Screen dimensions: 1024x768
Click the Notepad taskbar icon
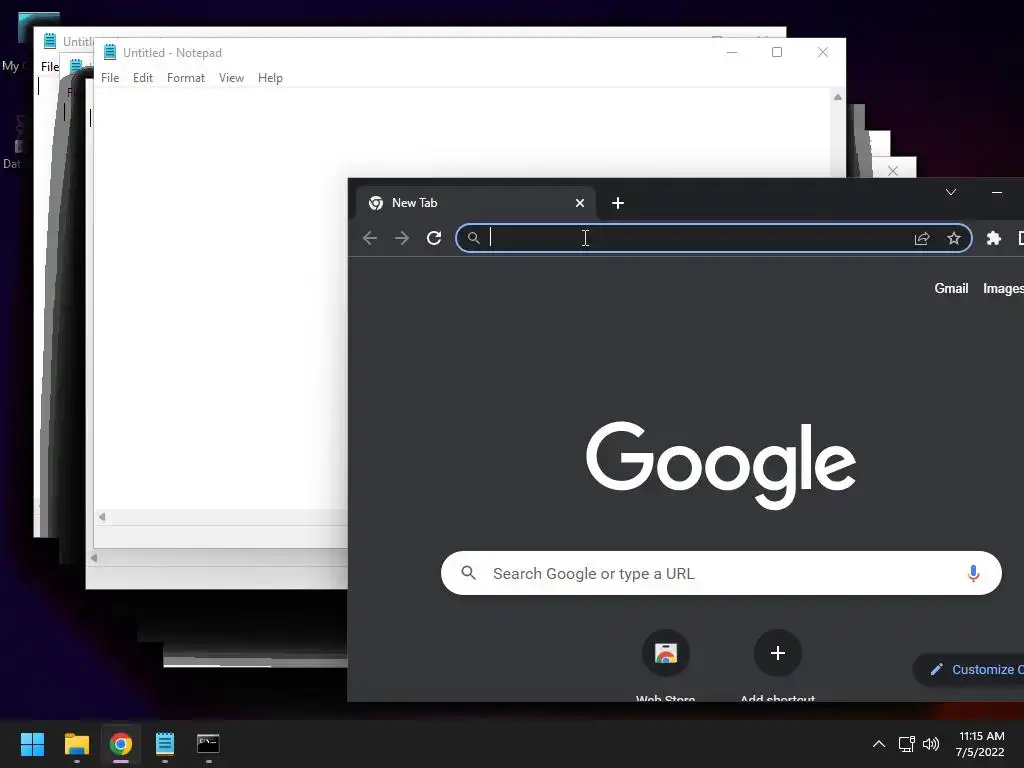tap(165, 744)
